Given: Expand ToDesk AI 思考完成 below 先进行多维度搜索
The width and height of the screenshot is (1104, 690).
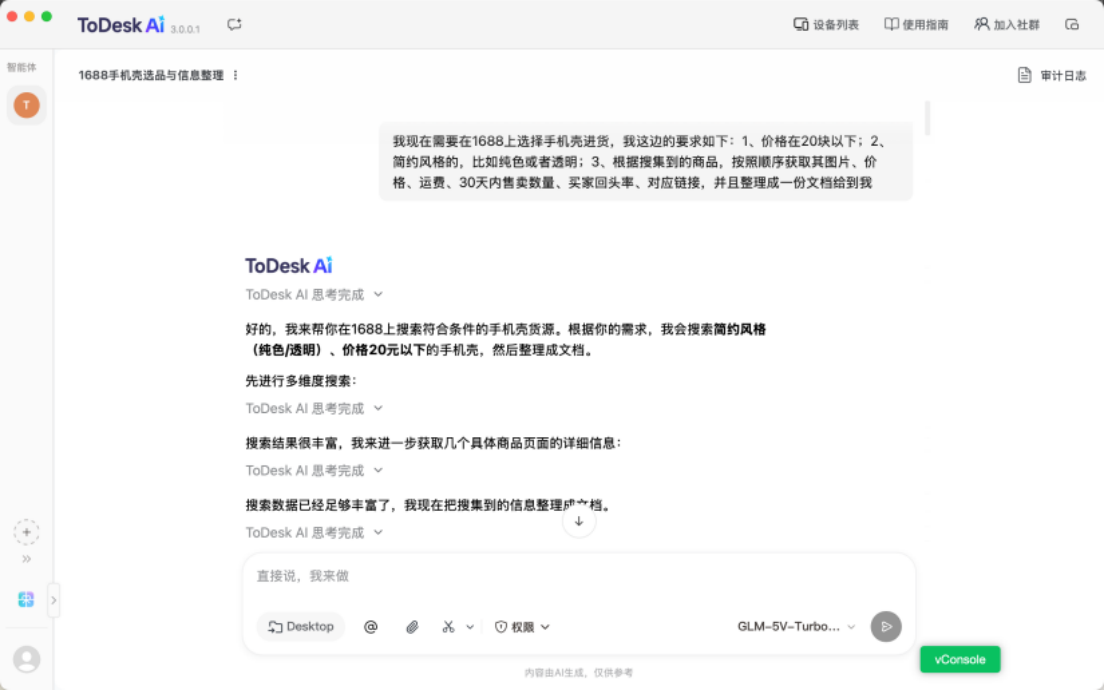Looking at the screenshot, I should 314,408.
